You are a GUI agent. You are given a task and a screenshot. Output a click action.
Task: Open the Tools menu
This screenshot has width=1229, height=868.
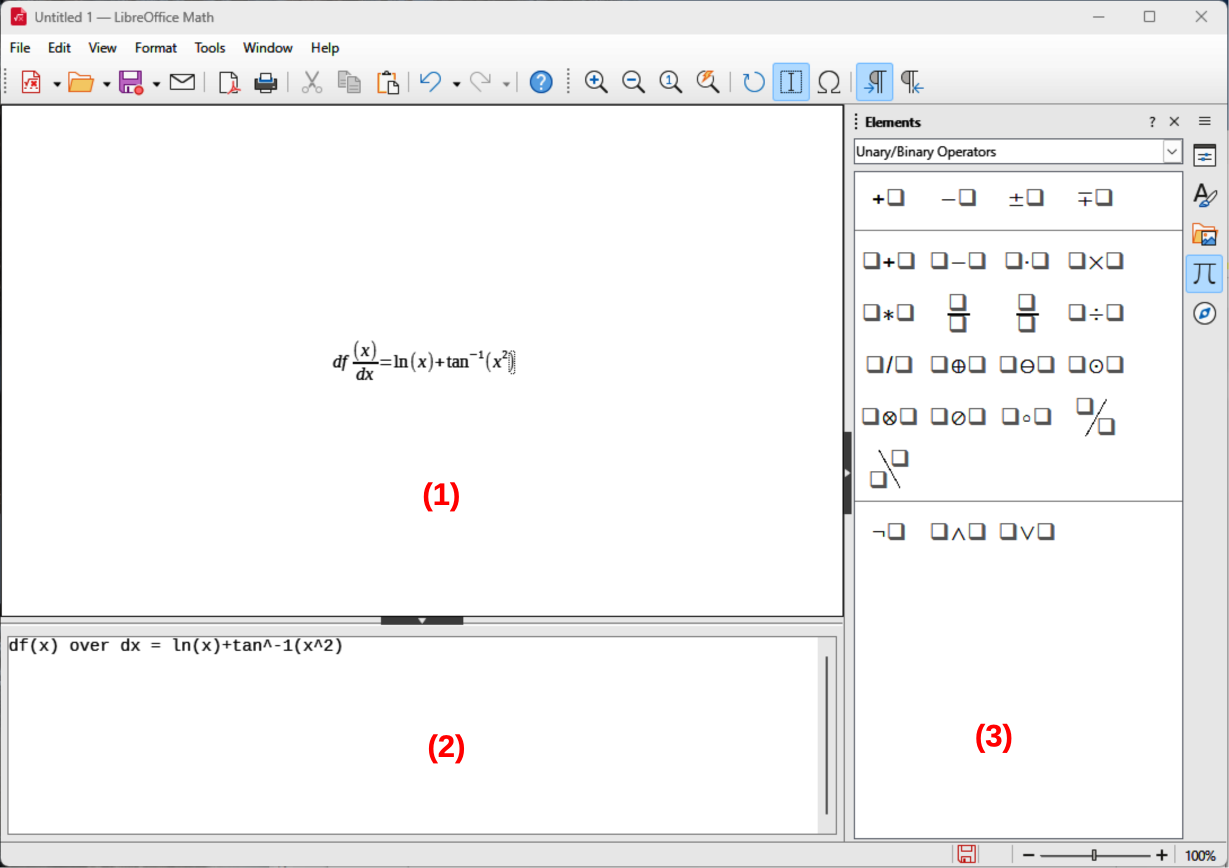tap(210, 48)
